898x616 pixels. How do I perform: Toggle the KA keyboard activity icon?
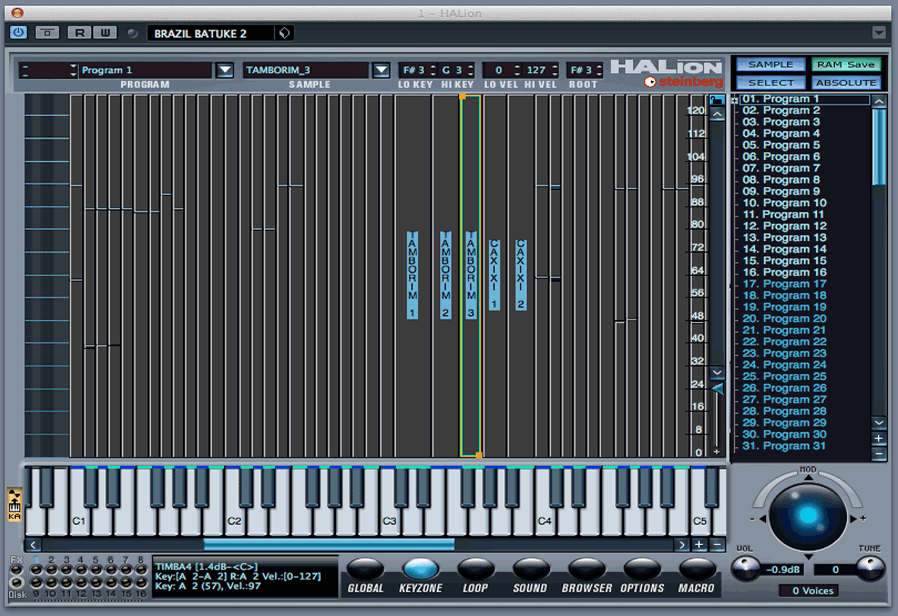tap(14, 504)
